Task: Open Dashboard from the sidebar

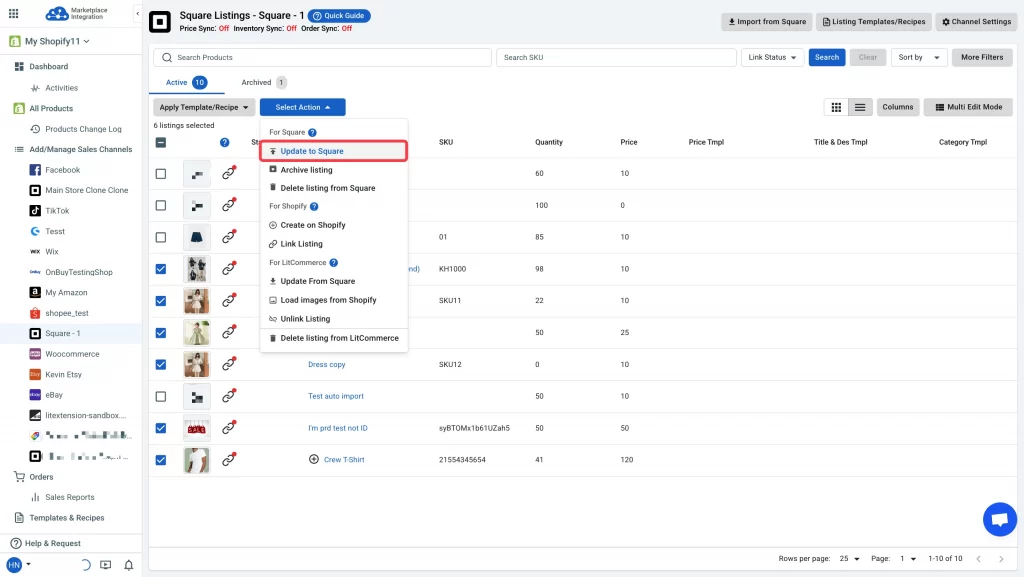Action: tap(48, 67)
